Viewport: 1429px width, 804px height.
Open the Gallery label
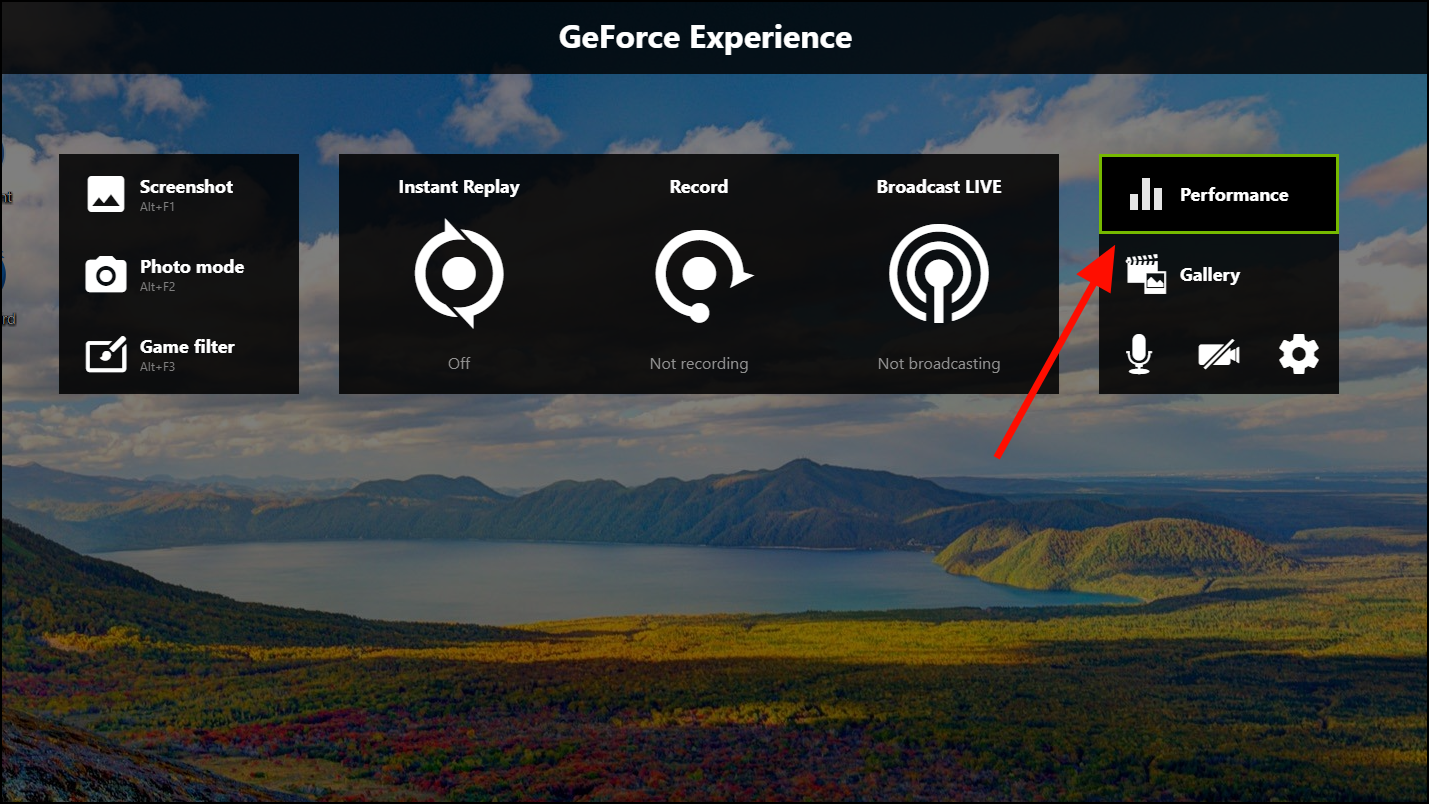1210,275
